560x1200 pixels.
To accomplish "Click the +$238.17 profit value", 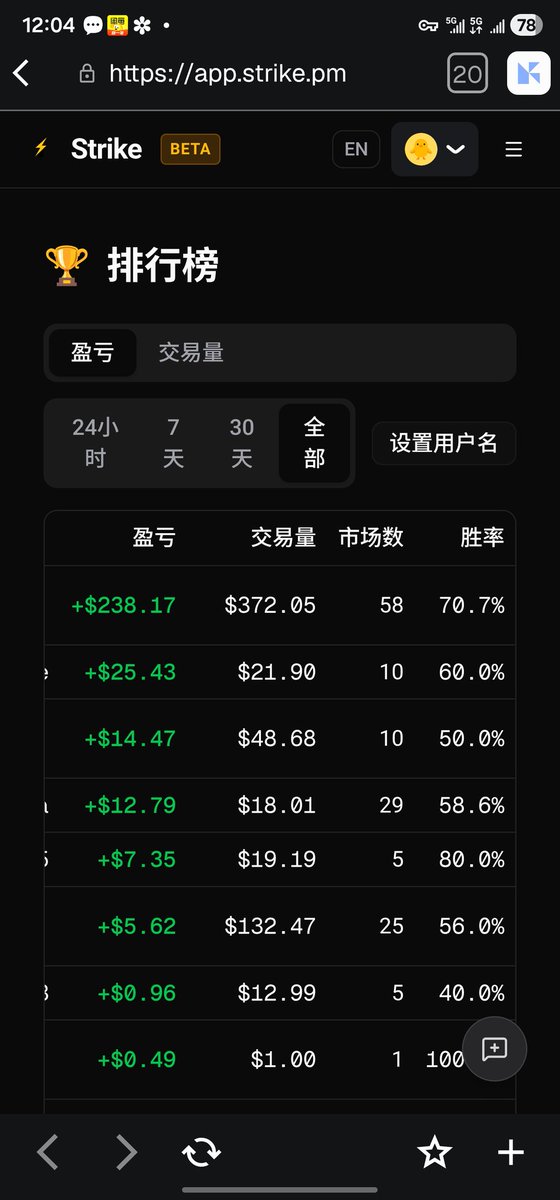I will point(123,605).
